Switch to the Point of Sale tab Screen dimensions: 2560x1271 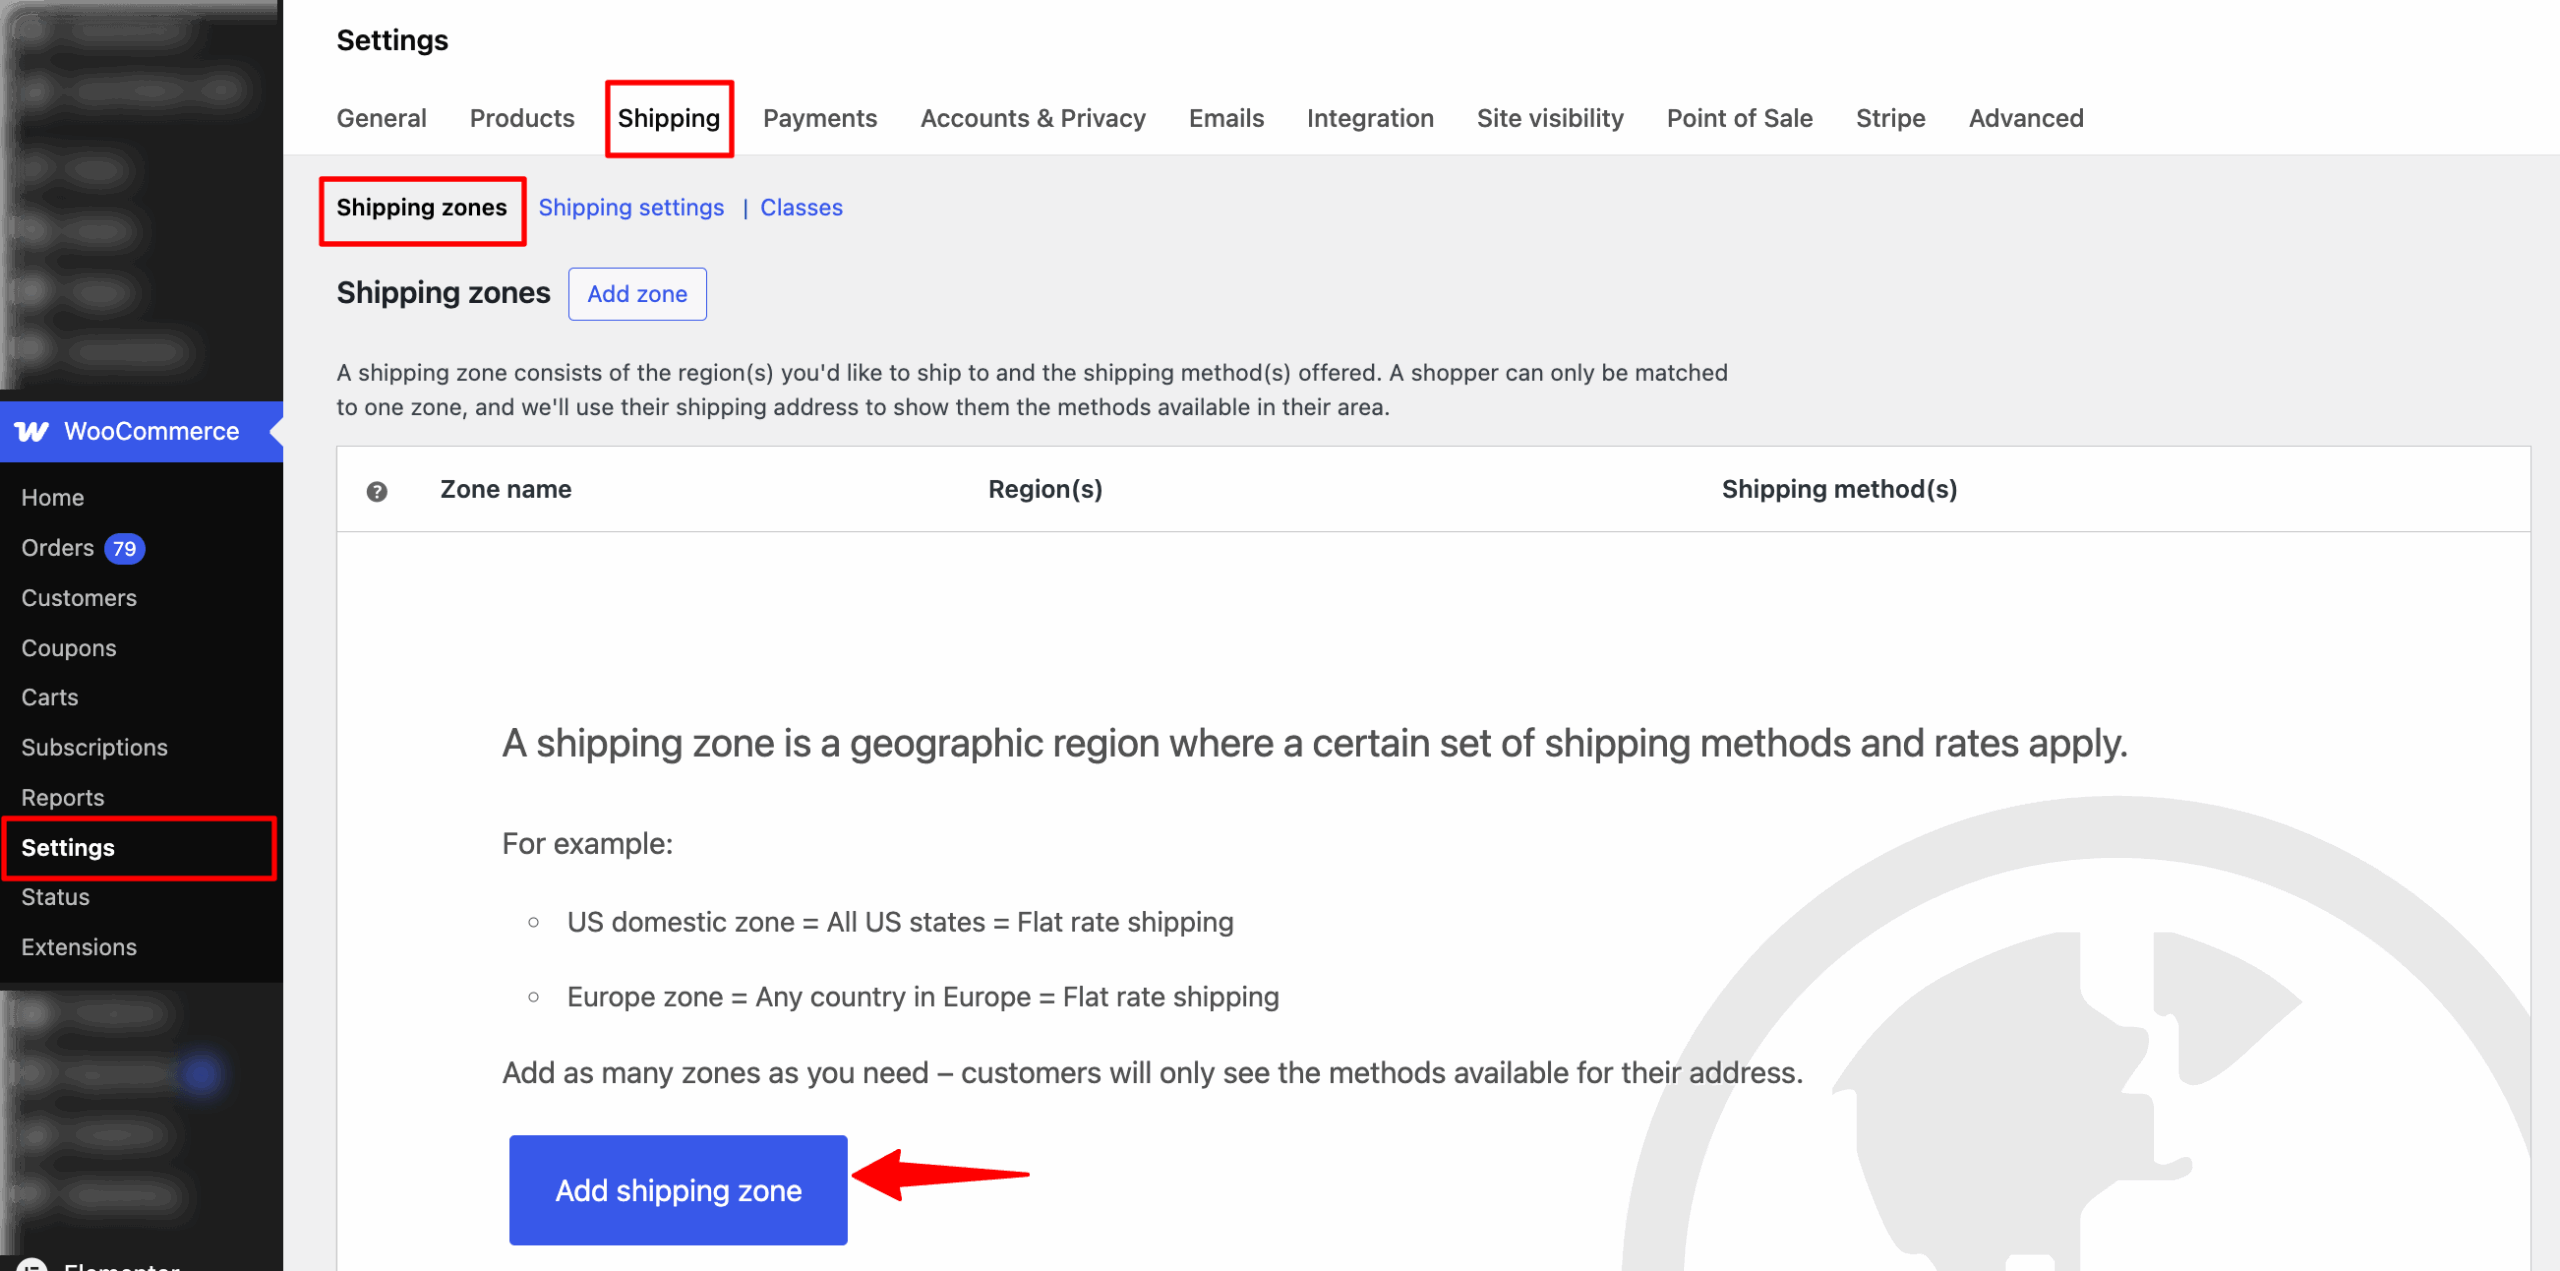tap(1739, 118)
